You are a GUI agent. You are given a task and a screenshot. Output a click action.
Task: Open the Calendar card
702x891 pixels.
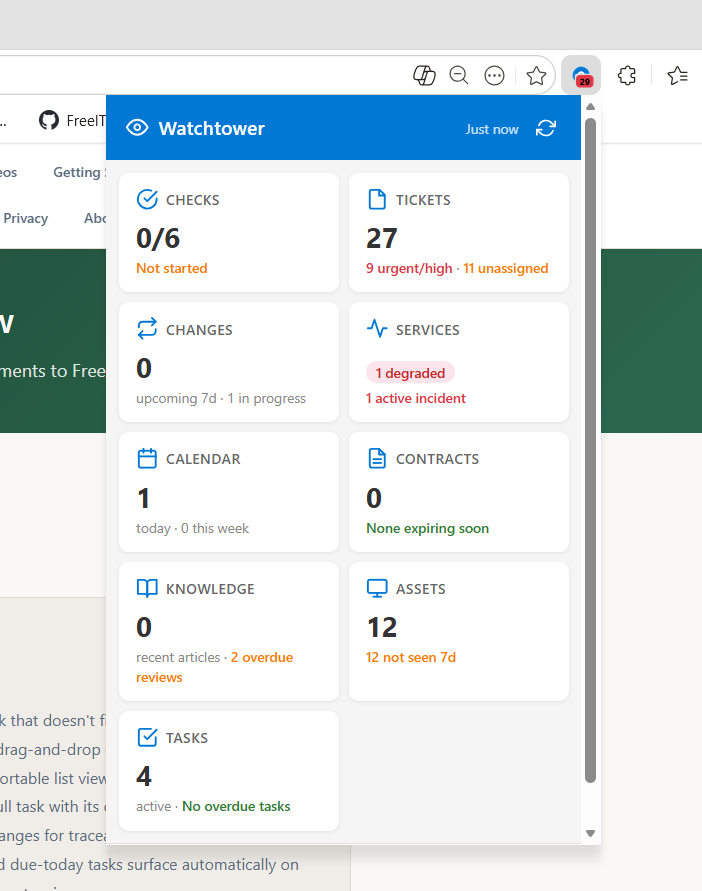(x=229, y=492)
